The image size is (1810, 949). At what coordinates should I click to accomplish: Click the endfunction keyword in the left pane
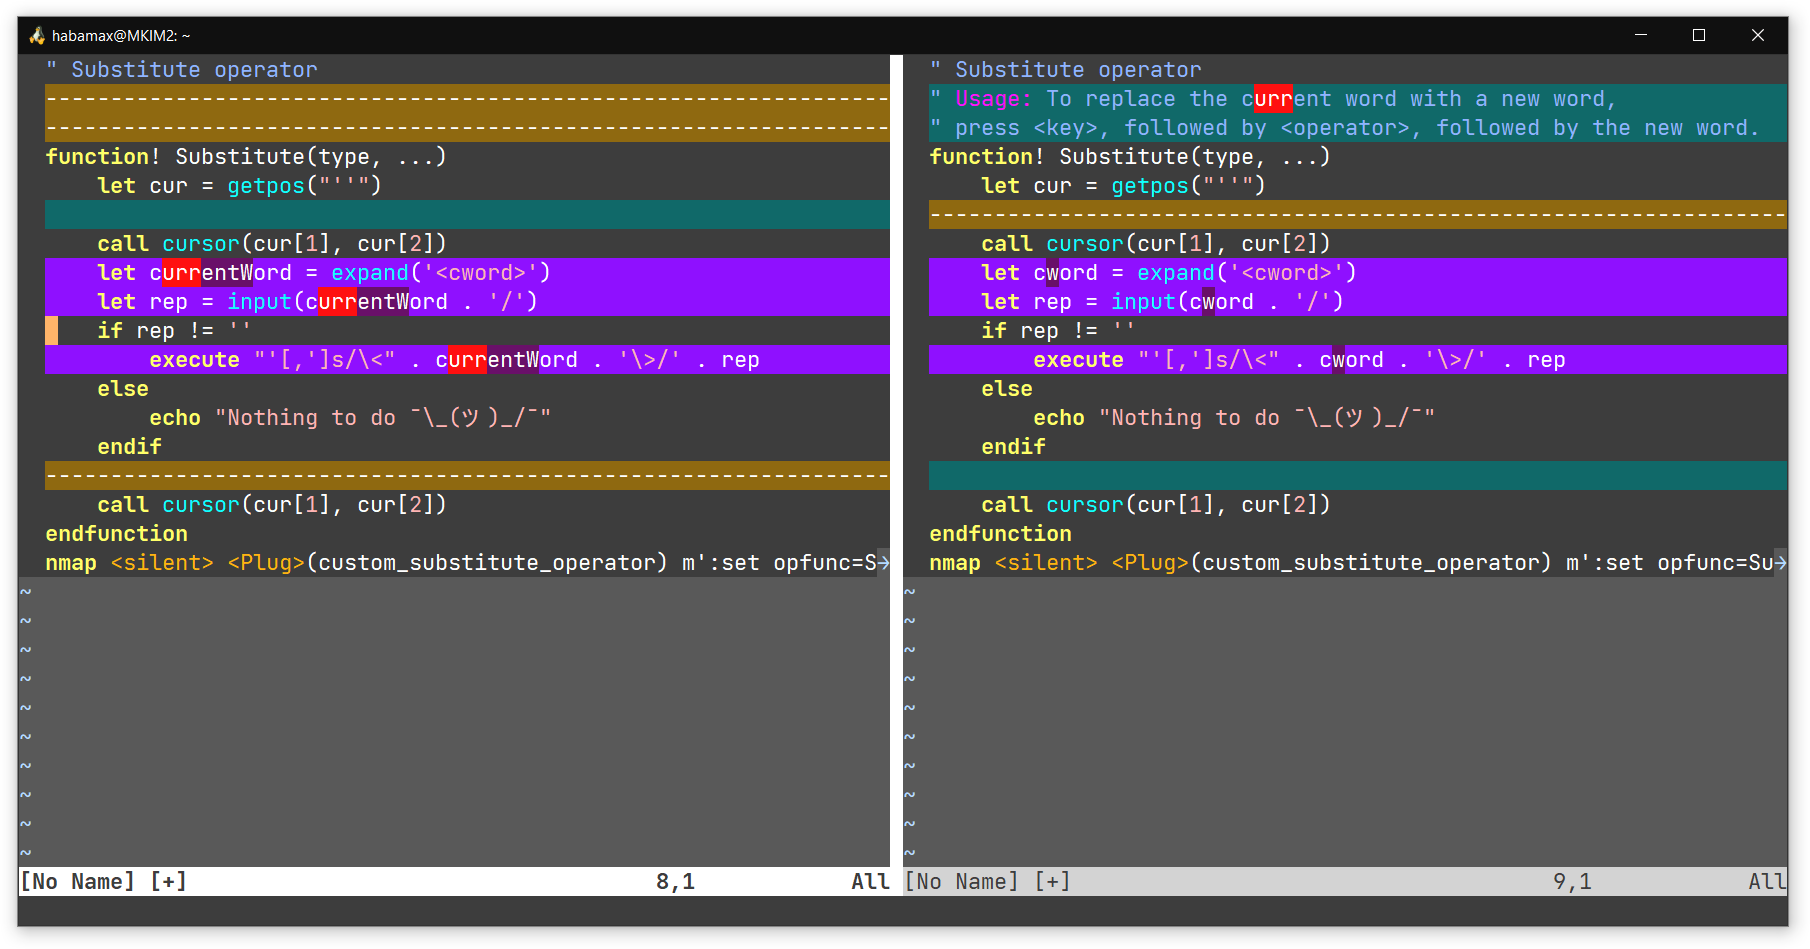tap(116, 533)
